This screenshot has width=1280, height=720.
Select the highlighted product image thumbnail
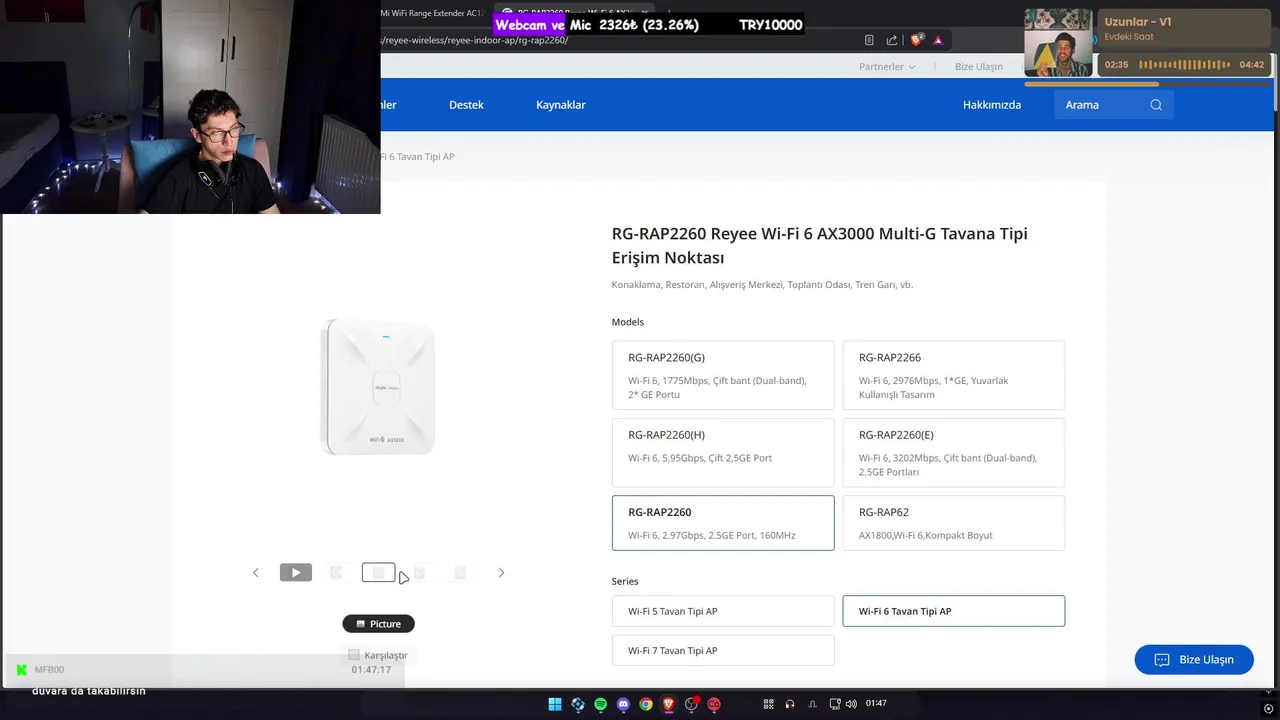coord(378,573)
